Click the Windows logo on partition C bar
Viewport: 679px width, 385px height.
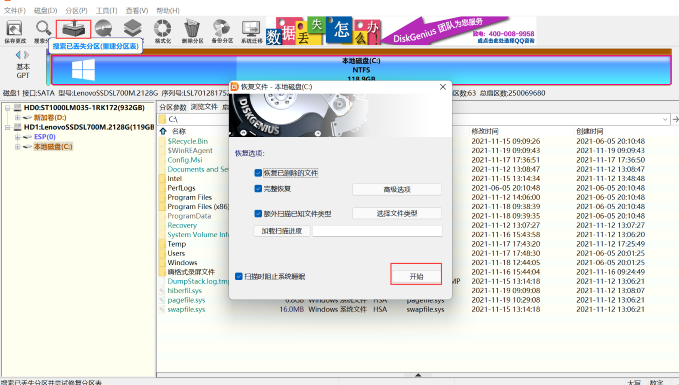(x=83, y=70)
